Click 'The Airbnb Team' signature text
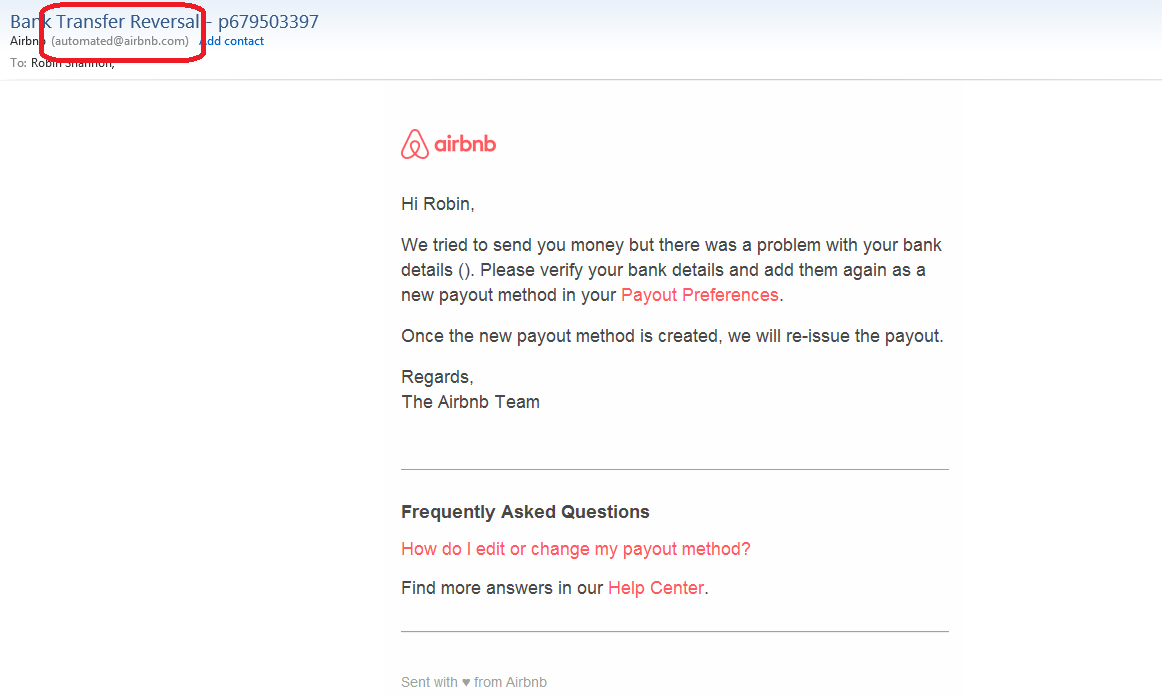The width and height of the screenshot is (1162, 697). [x=470, y=402]
